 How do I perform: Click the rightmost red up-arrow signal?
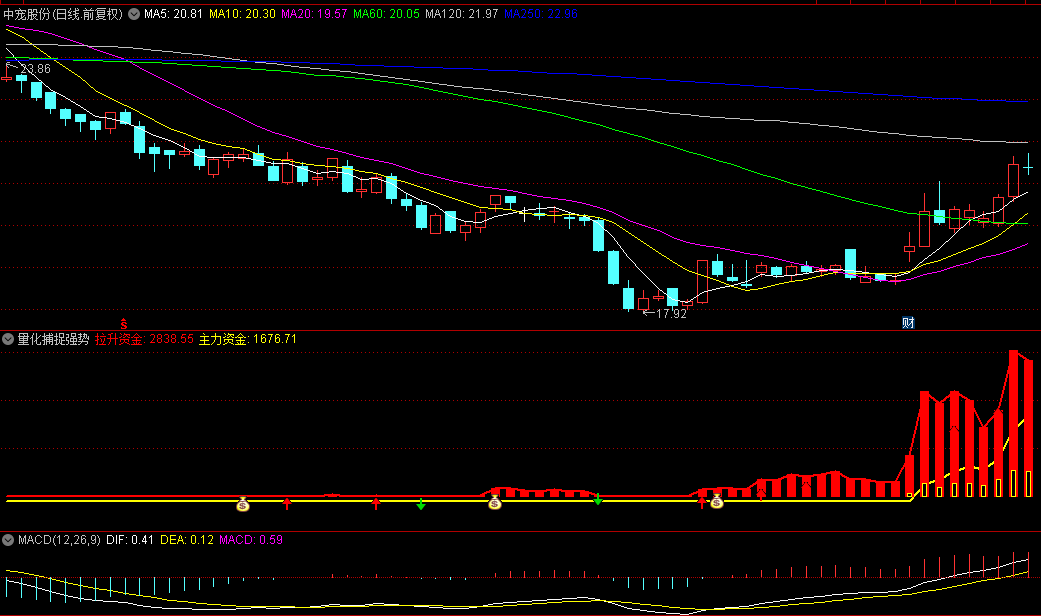pos(761,493)
